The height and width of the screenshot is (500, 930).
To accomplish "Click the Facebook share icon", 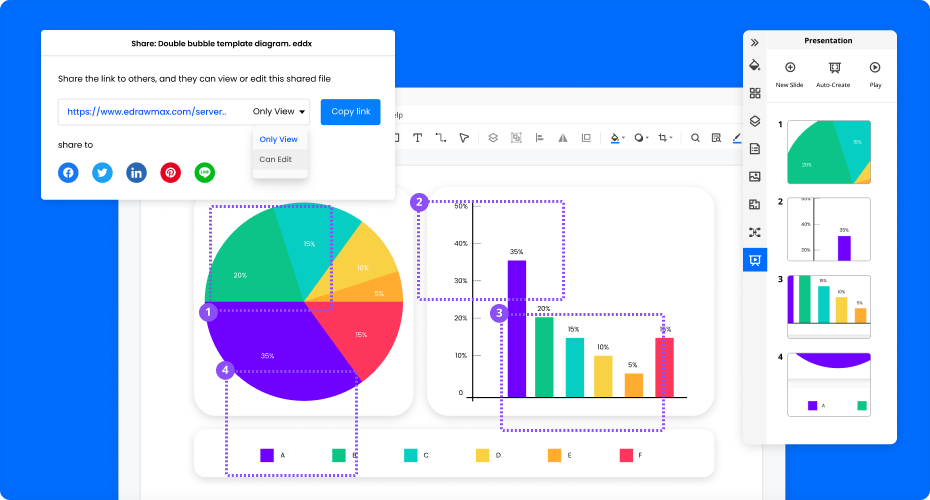I will click(x=68, y=173).
